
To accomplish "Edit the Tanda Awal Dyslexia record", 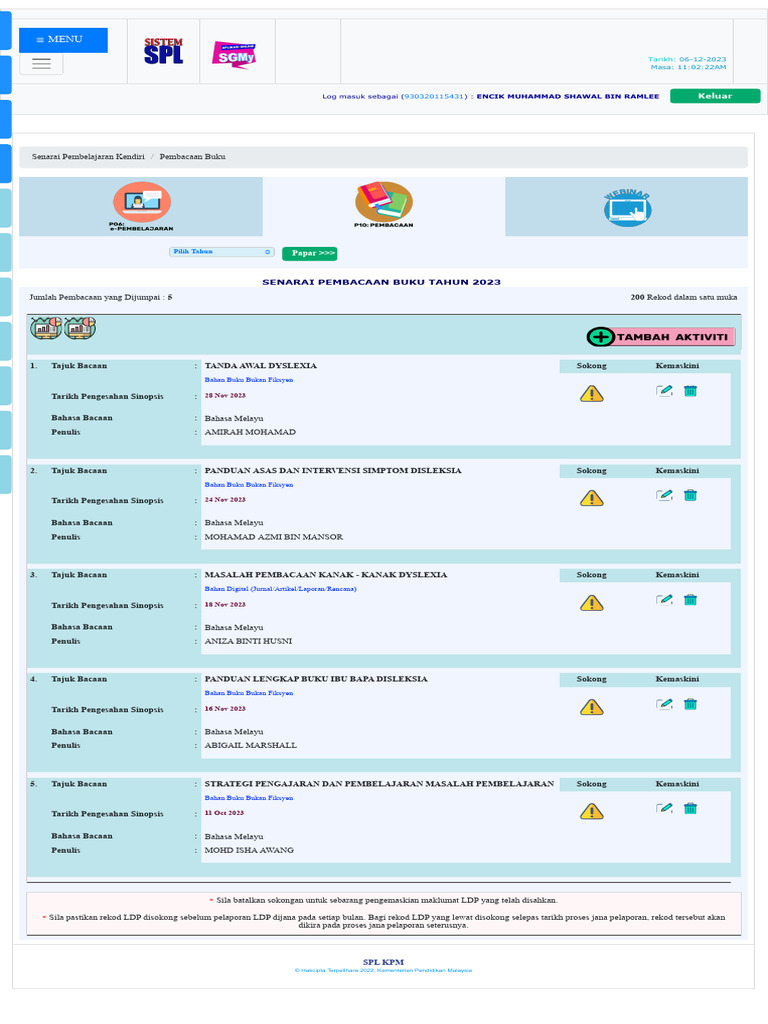I will point(664,391).
